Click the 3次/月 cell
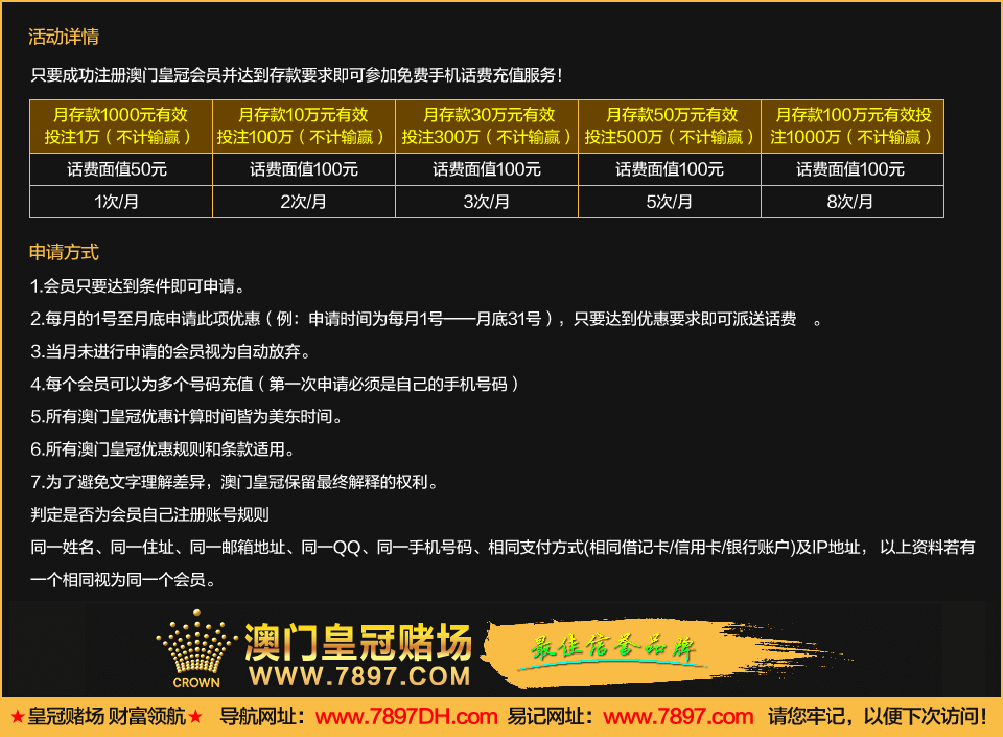1003x737 pixels. tap(487, 202)
